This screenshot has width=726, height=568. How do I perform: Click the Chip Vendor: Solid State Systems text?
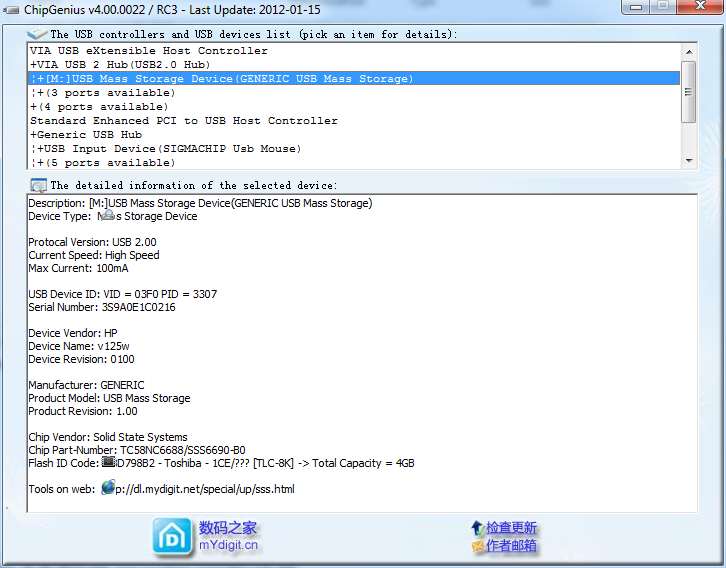[108, 437]
